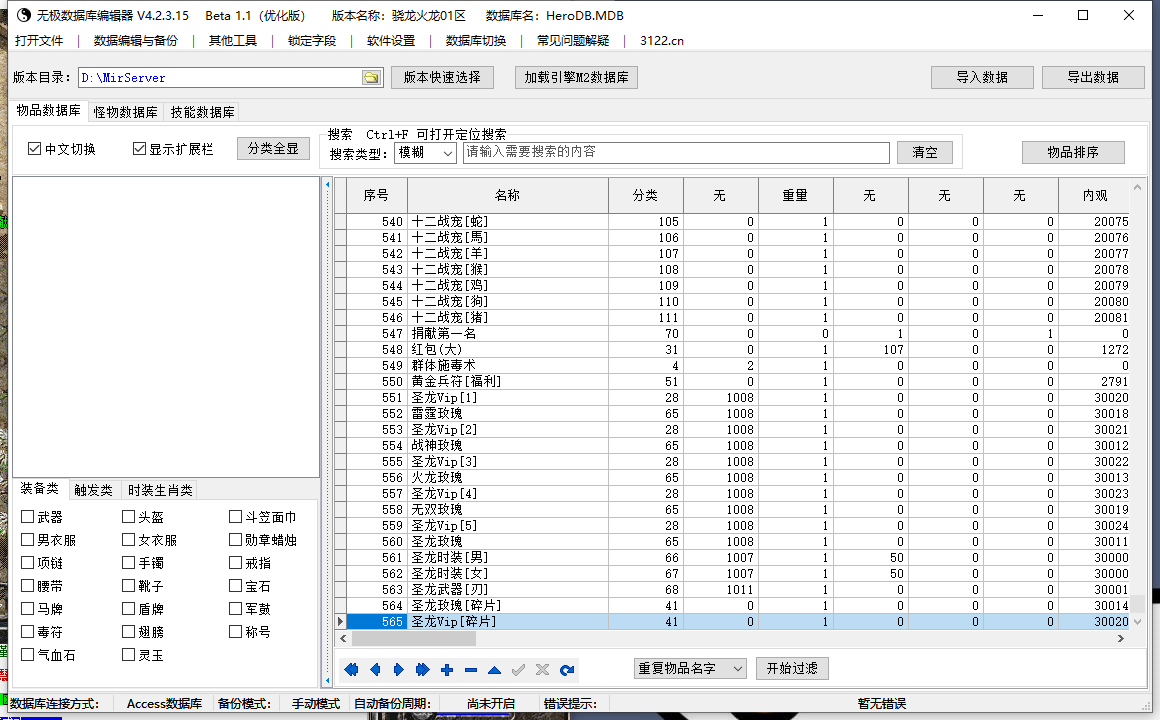
Task: Click the 版本目录 path field
Action: pos(220,78)
